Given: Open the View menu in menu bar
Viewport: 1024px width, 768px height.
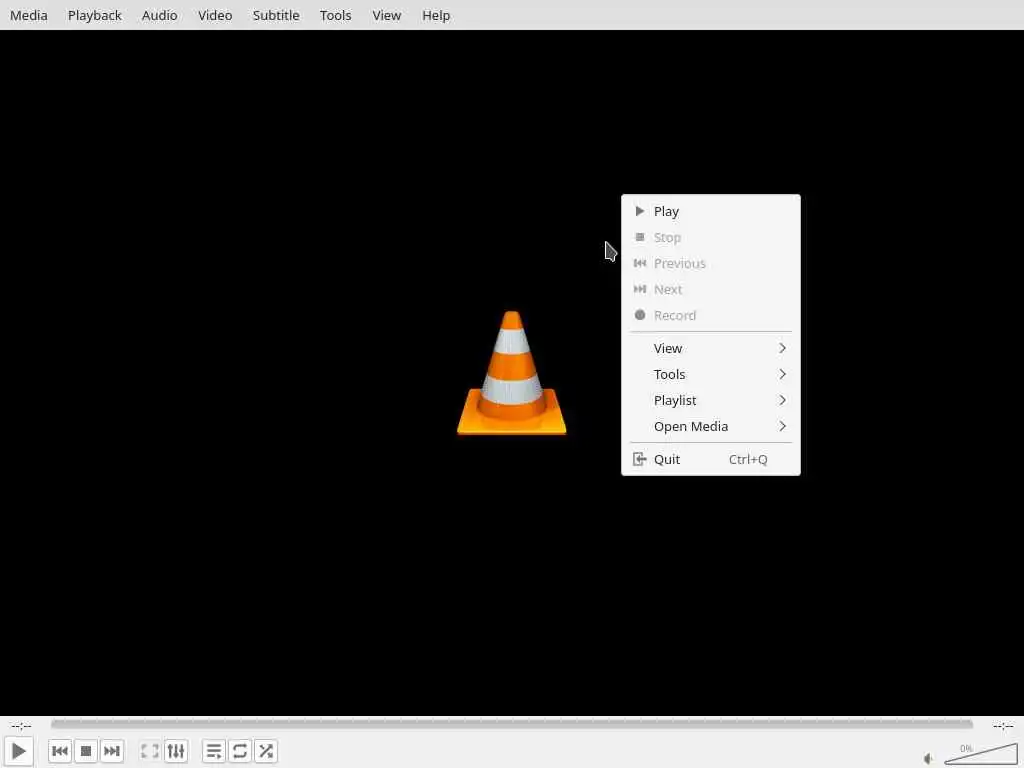Looking at the screenshot, I should [387, 15].
